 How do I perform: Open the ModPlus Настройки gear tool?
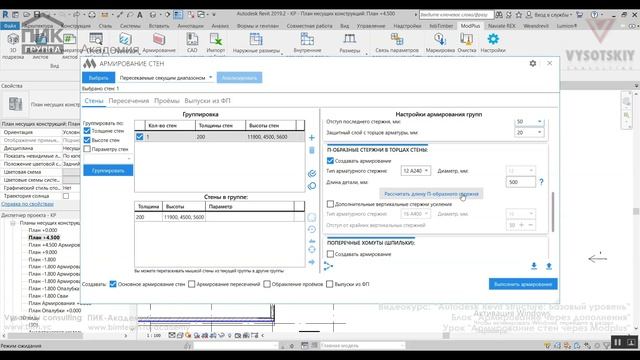tap(493, 43)
